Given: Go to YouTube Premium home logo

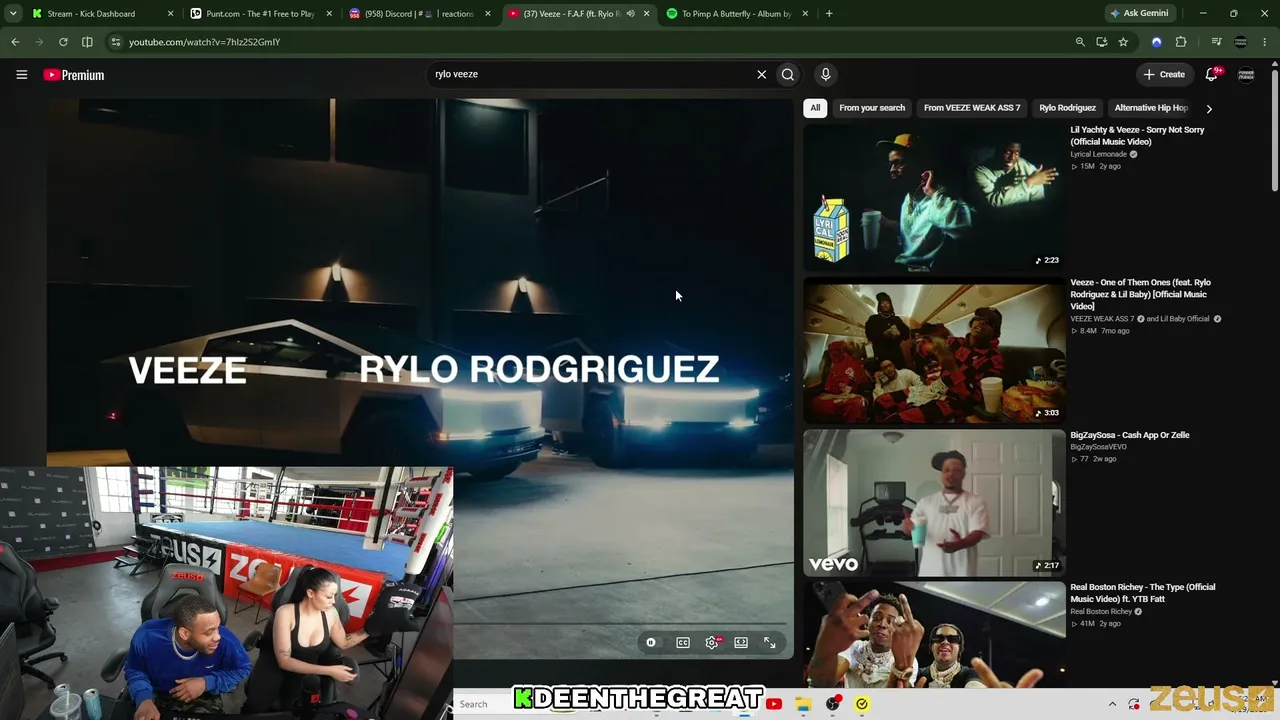Looking at the screenshot, I should (74, 75).
